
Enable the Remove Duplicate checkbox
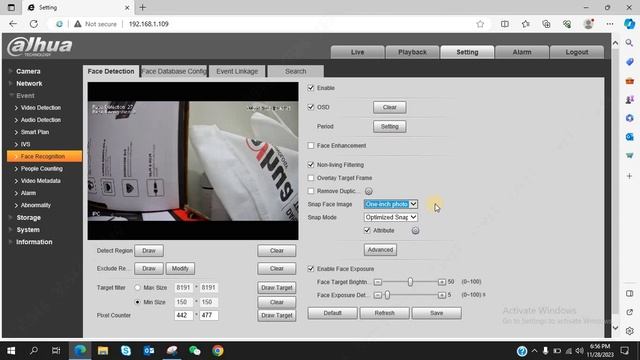(x=311, y=191)
